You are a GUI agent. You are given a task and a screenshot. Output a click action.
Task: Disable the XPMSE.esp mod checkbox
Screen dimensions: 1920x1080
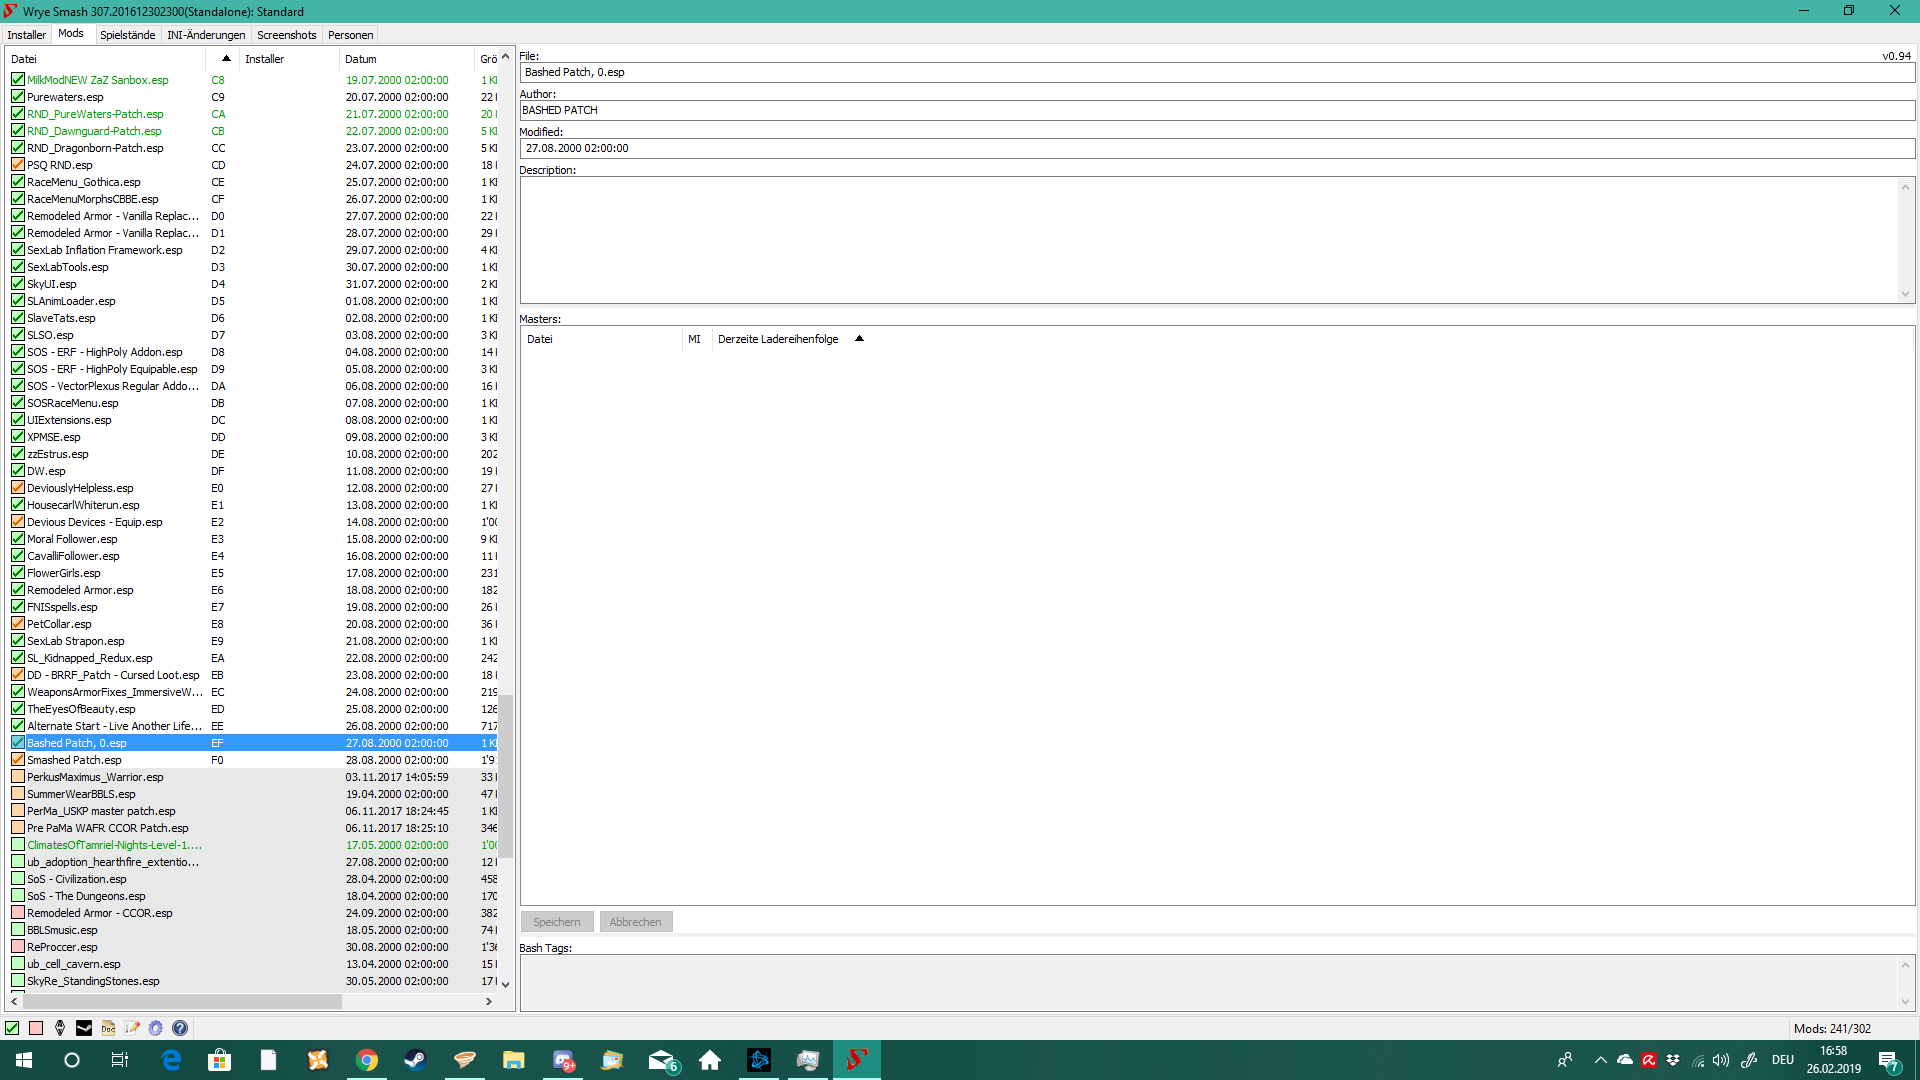(18, 437)
